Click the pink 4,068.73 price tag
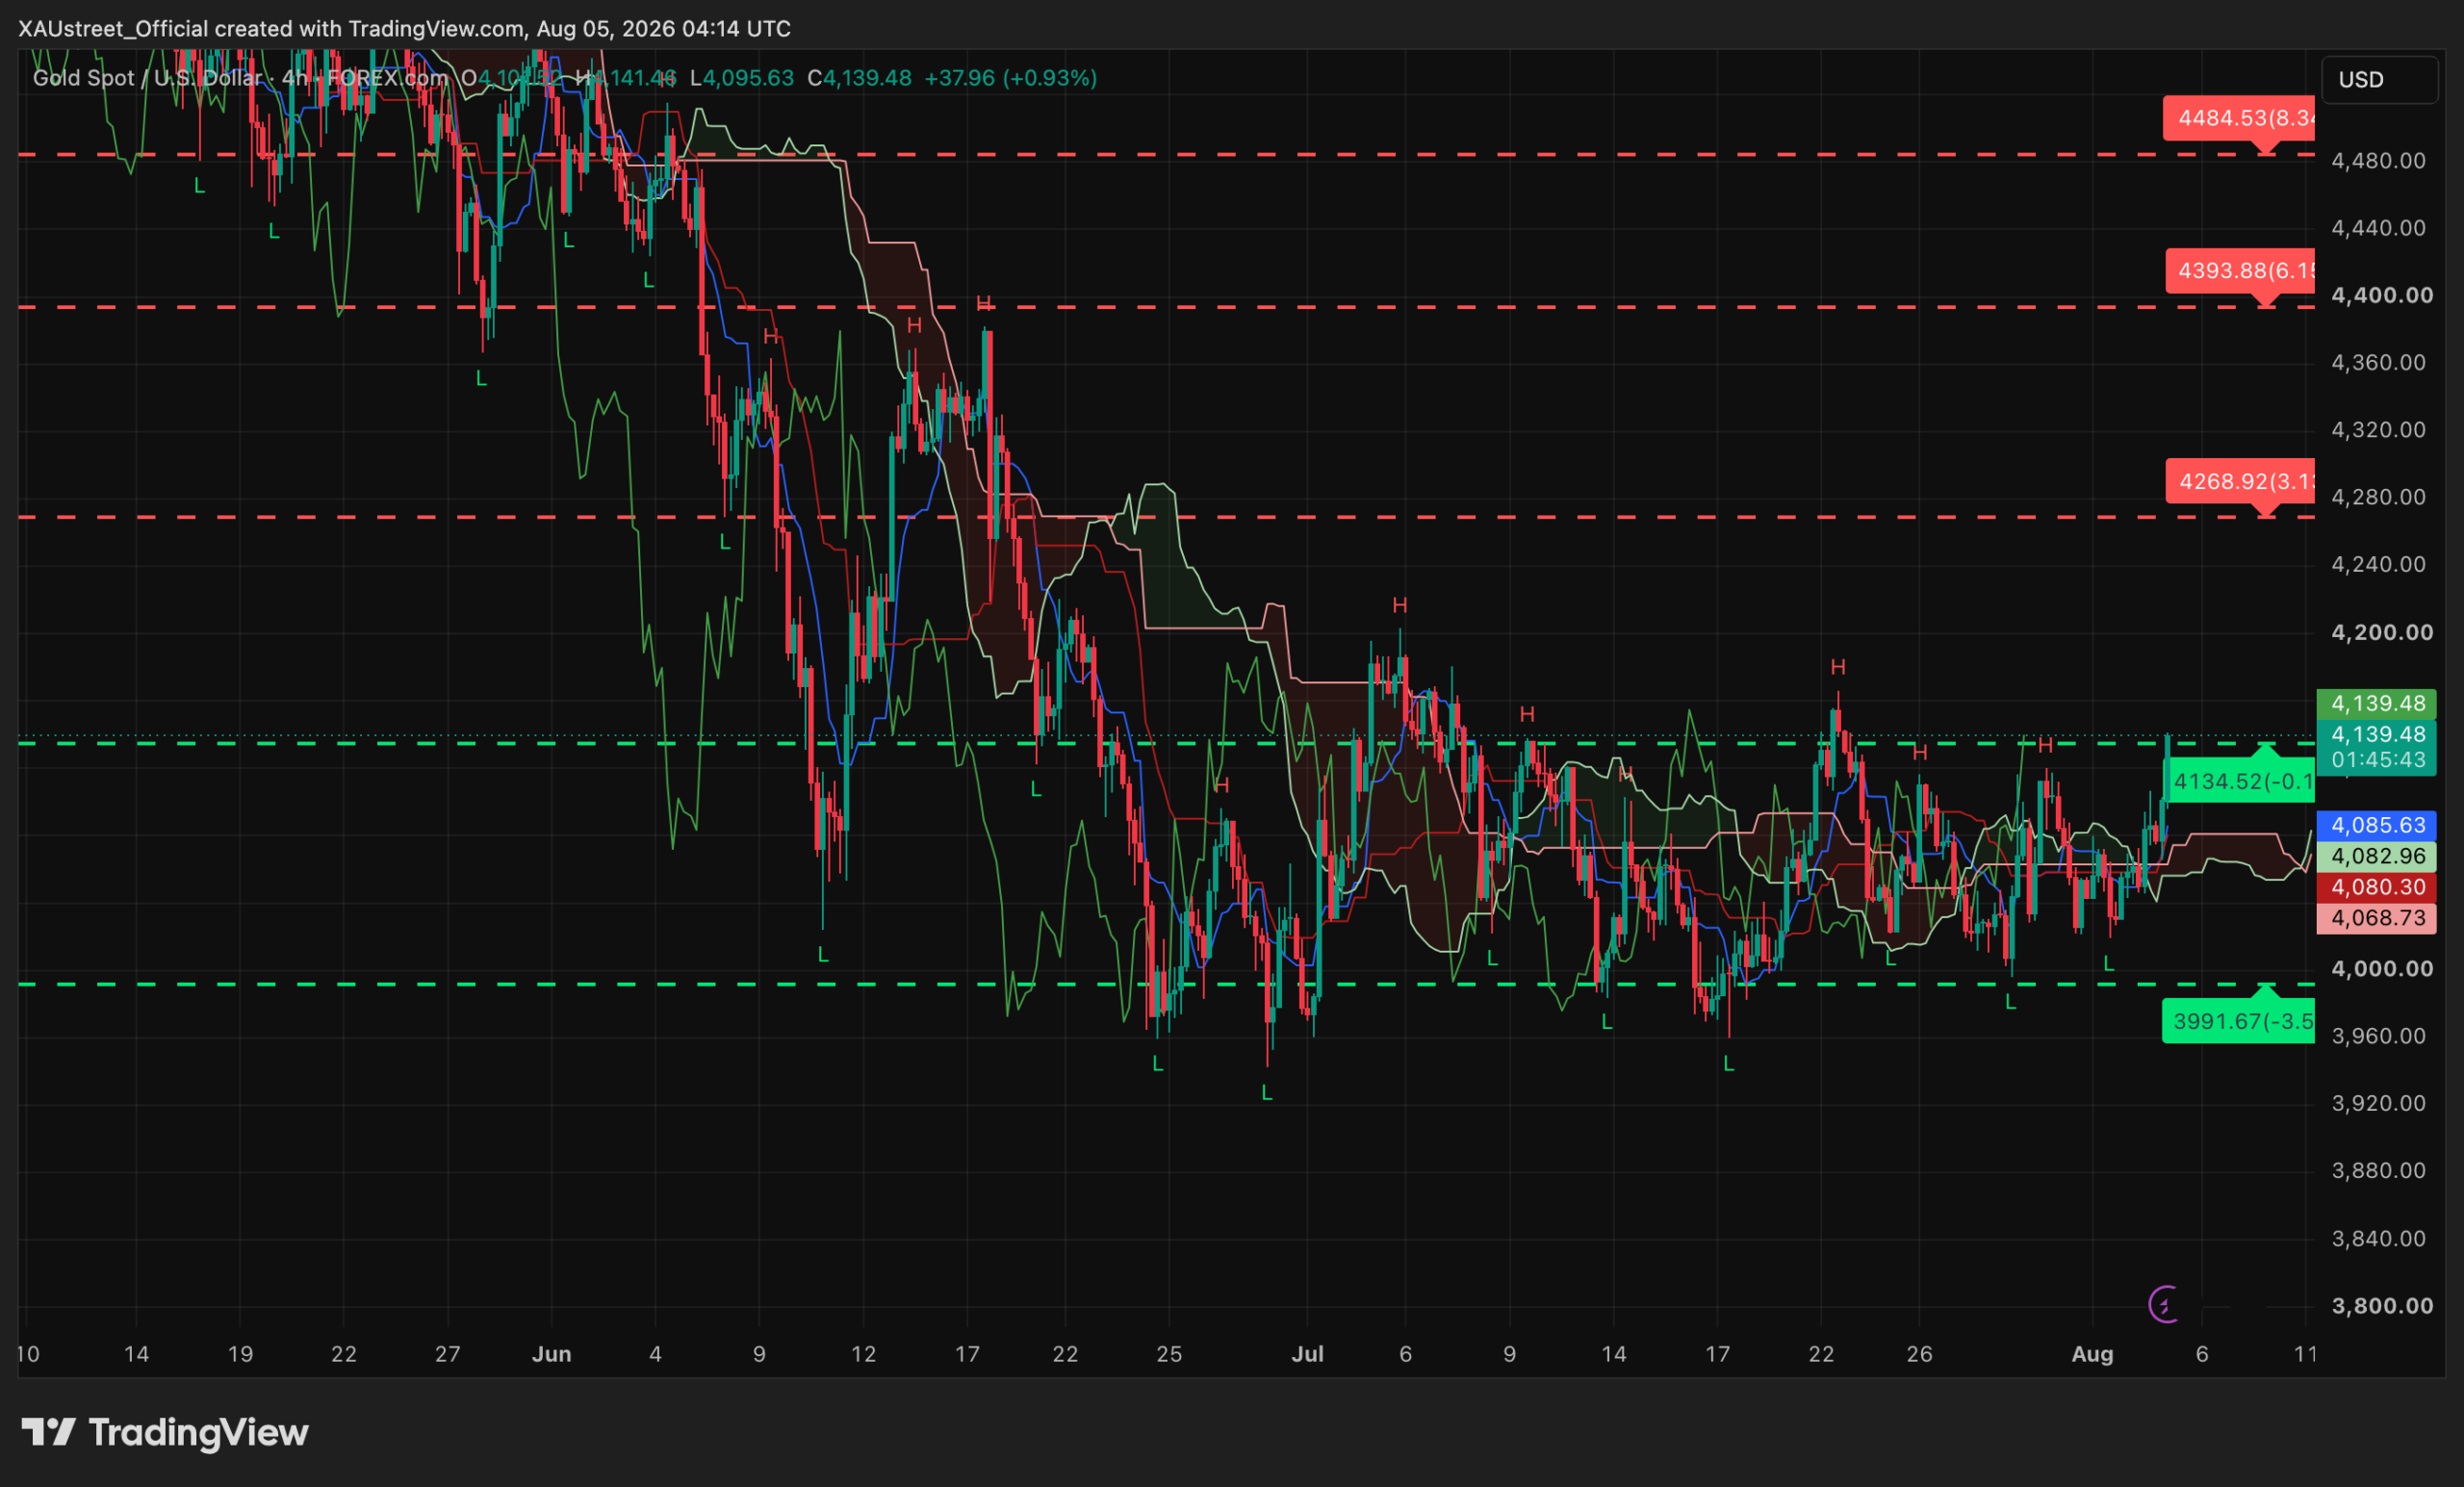This screenshot has width=2464, height=1487. [x=2377, y=918]
